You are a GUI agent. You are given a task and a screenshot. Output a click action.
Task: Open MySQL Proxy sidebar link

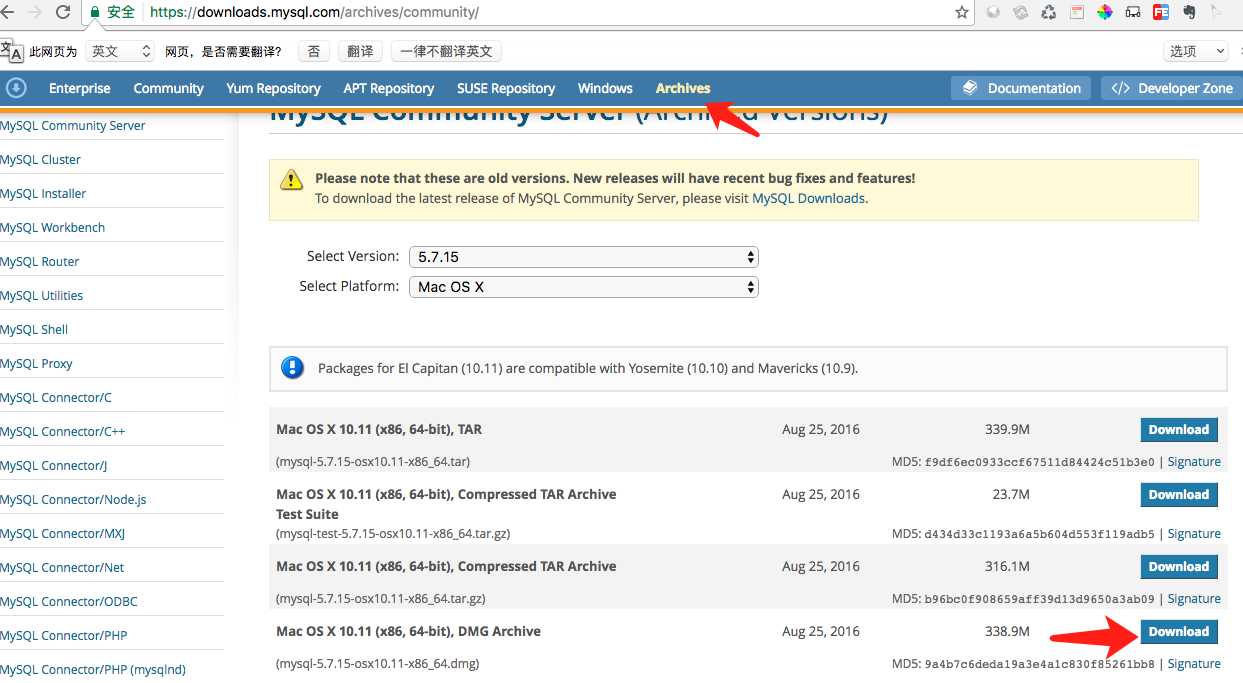(x=36, y=363)
